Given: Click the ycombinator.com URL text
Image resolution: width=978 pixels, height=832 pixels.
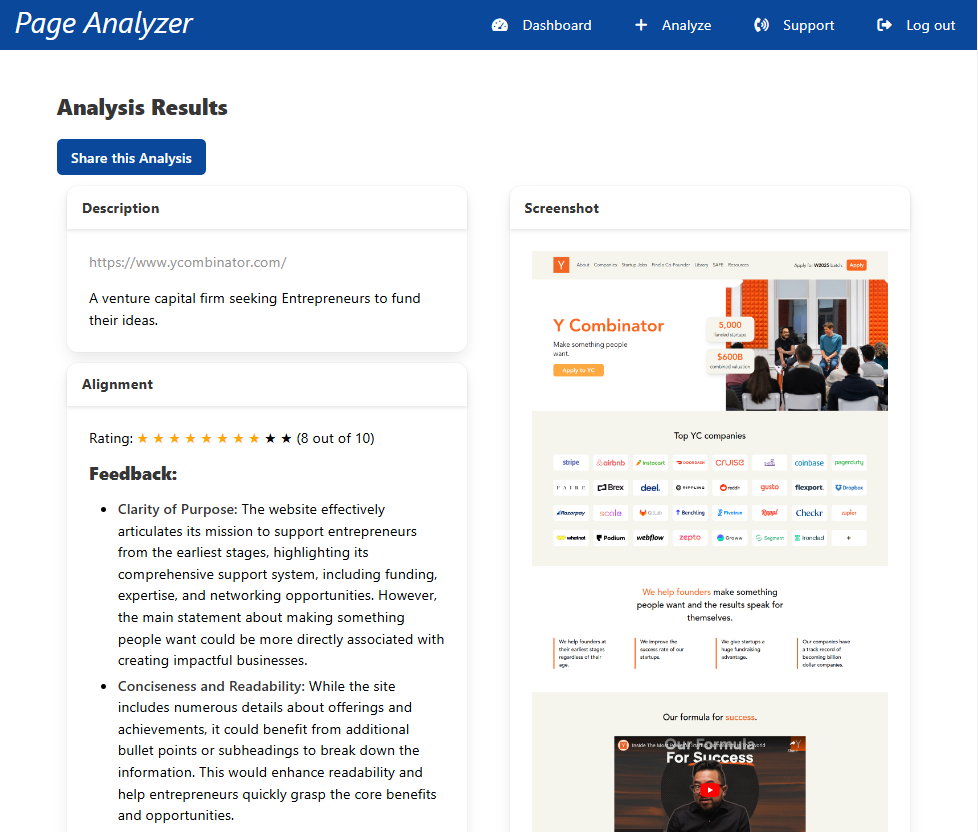Looking at the screenshot, I should tap(188, 263).
